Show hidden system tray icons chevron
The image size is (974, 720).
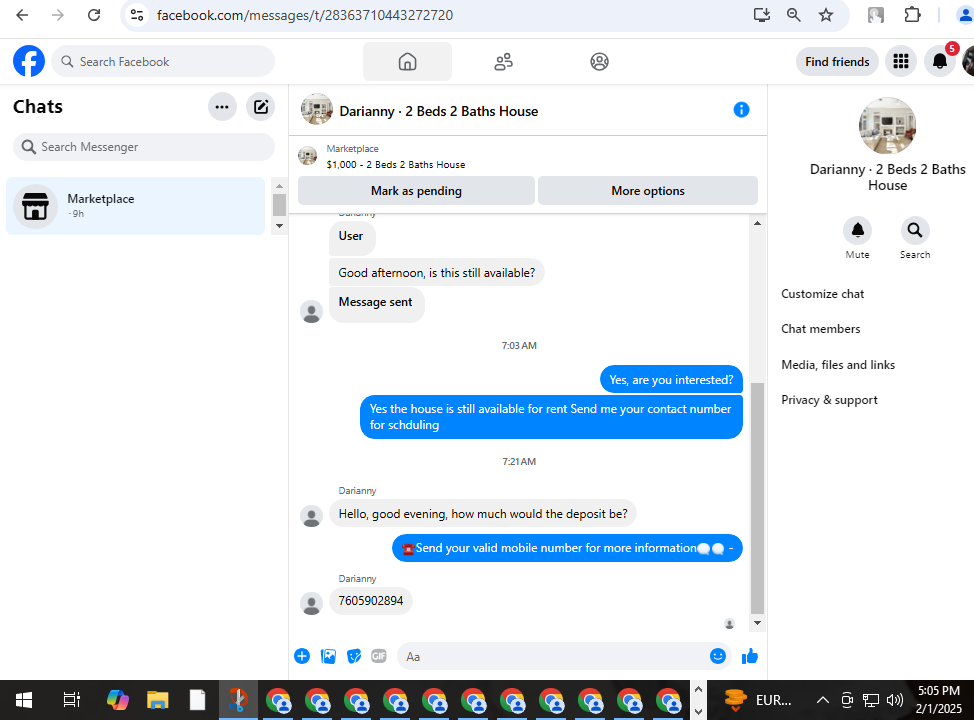tap(822, 701)
